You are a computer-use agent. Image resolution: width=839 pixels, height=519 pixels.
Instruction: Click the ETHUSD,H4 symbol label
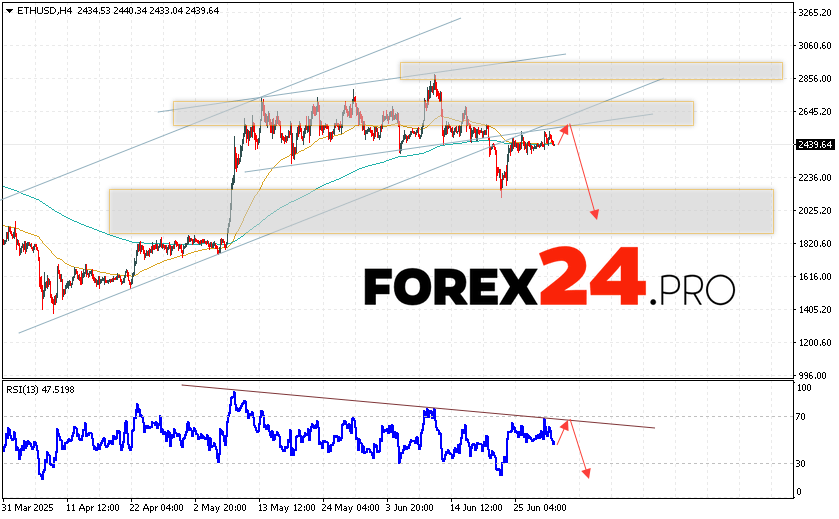pyautogui.click(x=33, y=10)
